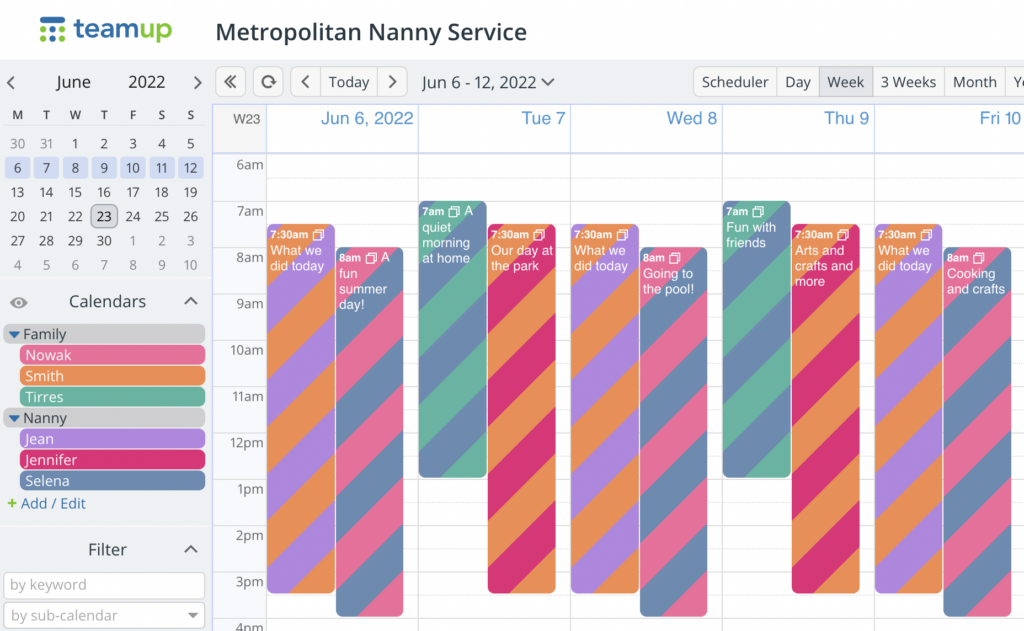This screenshot has width=1024, height=631.
Task: Click the June month label
Action: tap(73, 82)
